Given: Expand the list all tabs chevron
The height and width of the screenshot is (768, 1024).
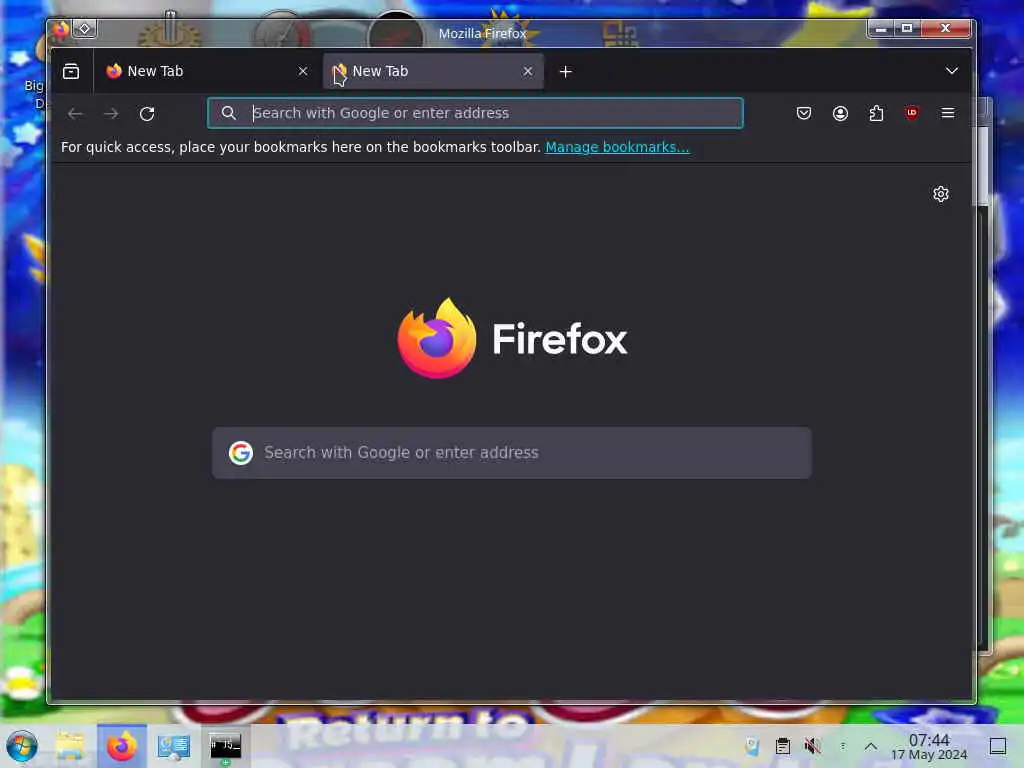Looking at the screenshot, I should [x=952, y=71].
